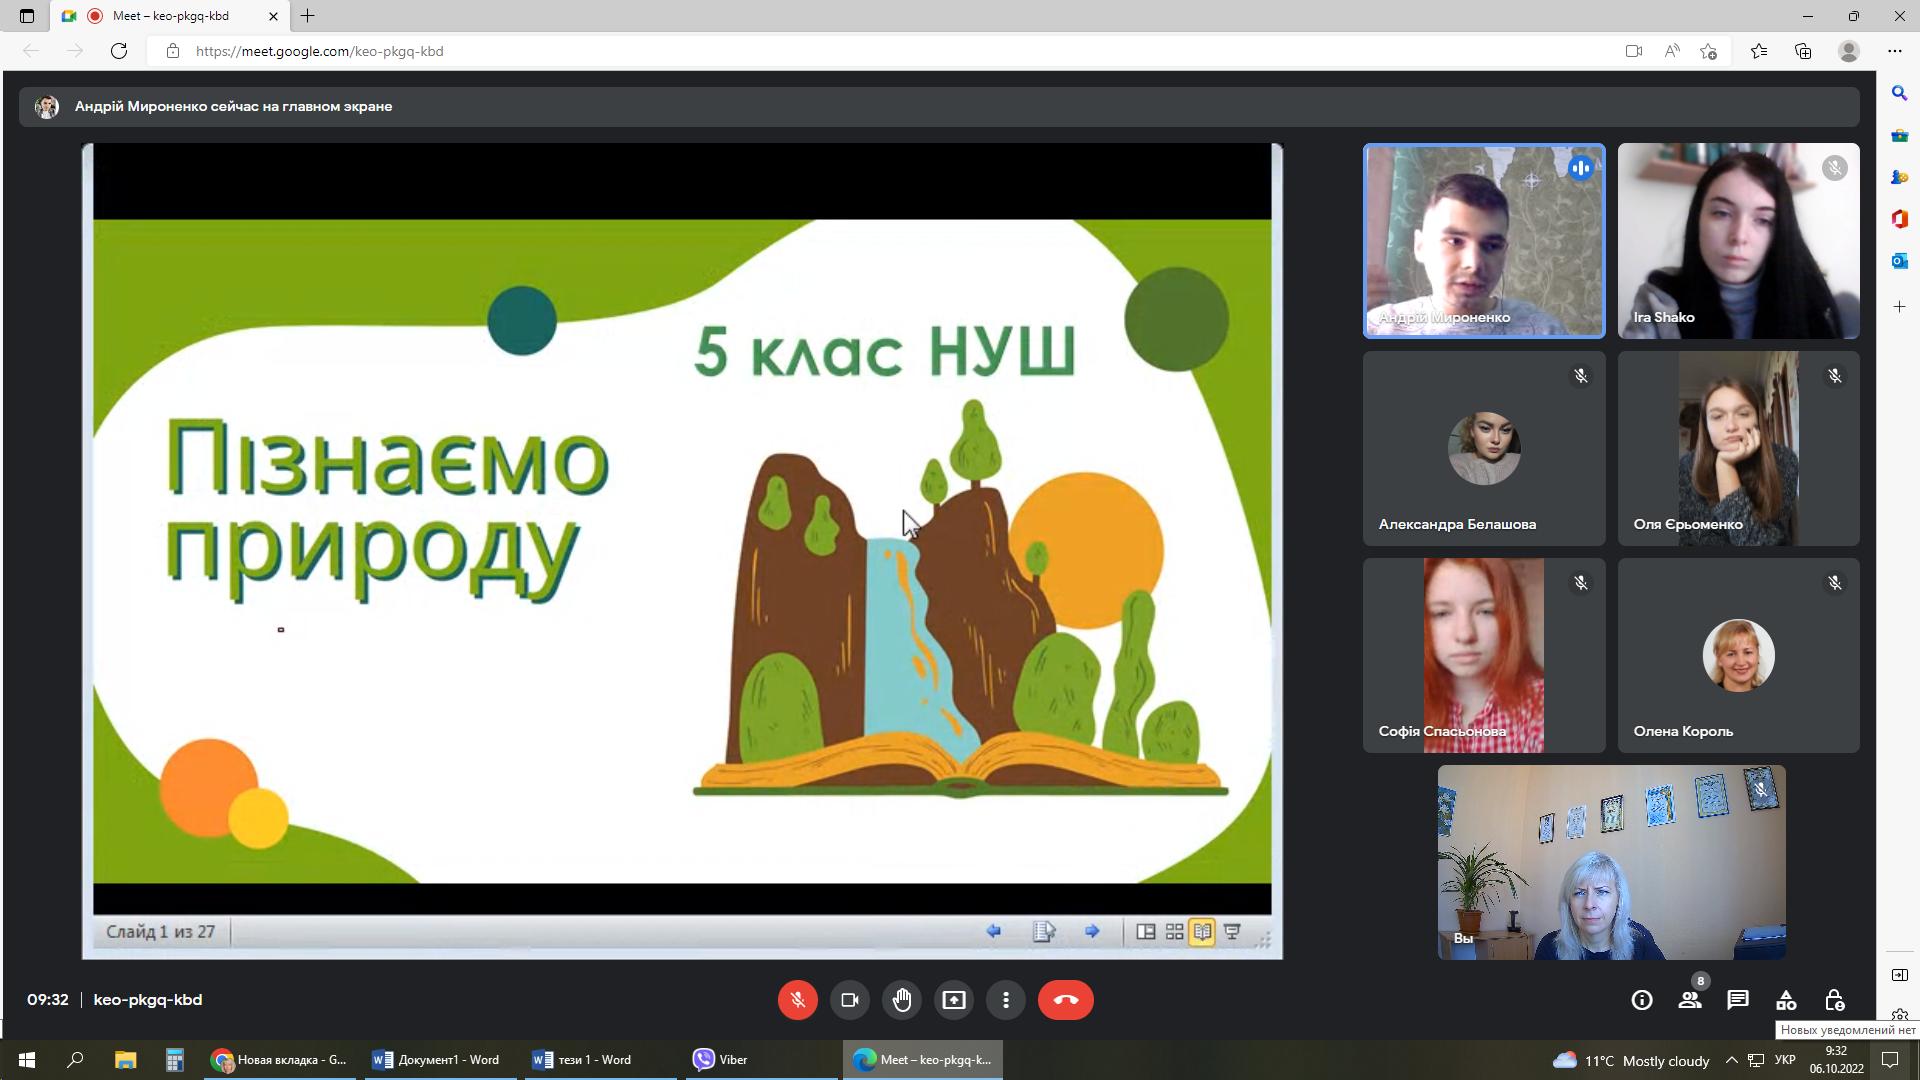Click the Present now screen share icon
Image resolution: width=1920 pixels, height=1080 pixels.
coord(954,1000)
